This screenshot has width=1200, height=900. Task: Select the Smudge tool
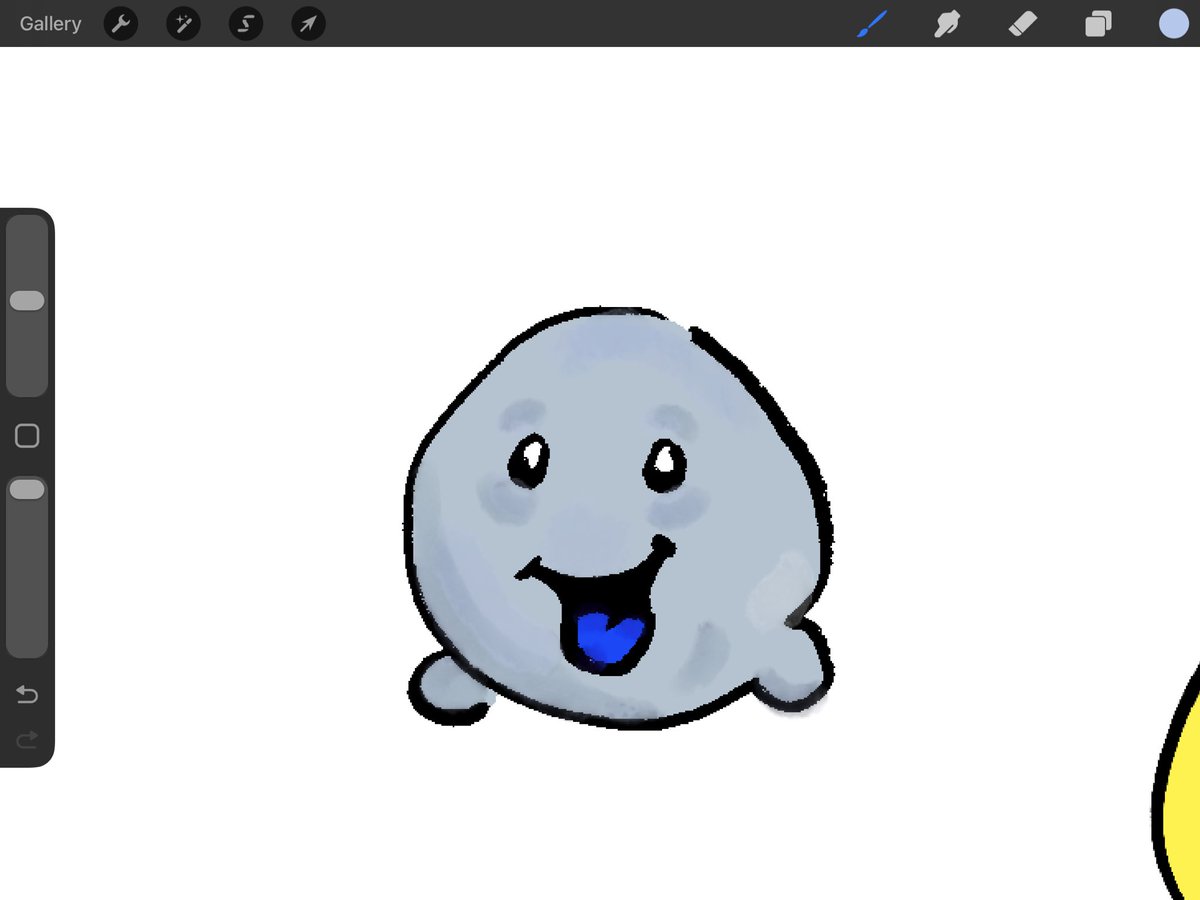(947, 24)
